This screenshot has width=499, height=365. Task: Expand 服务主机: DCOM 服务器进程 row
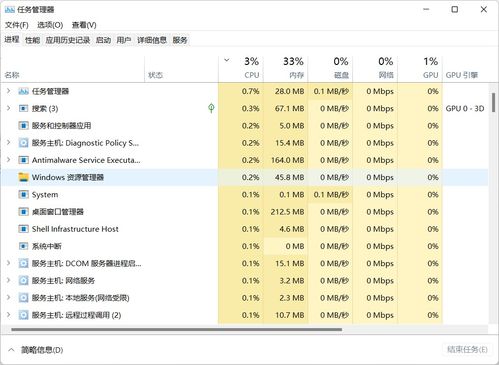(x=9, y=263)
